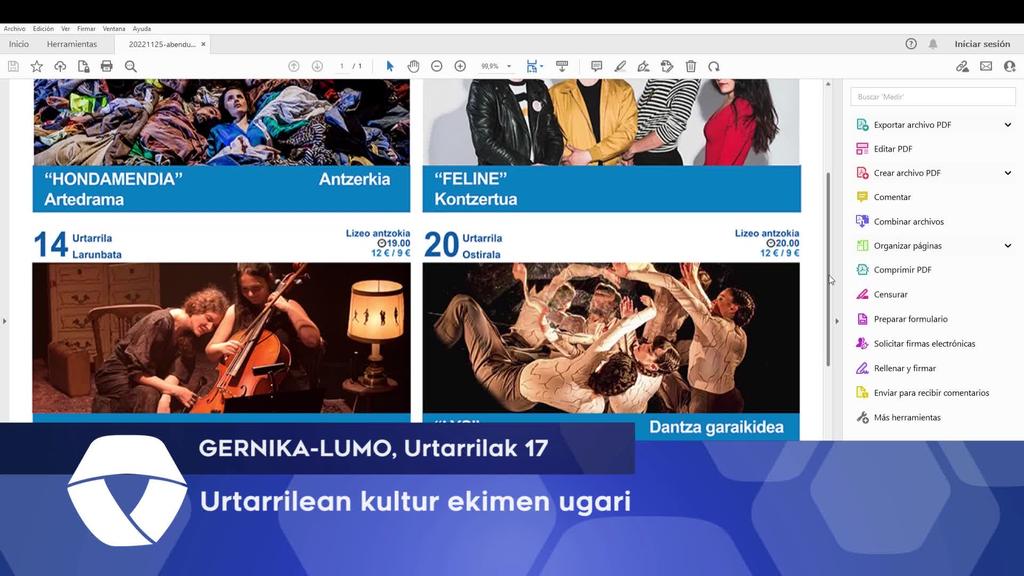Screen dimensions: 1024x576
Task: Open Enviar para recibir comentarios
Action: pos(931,392)
